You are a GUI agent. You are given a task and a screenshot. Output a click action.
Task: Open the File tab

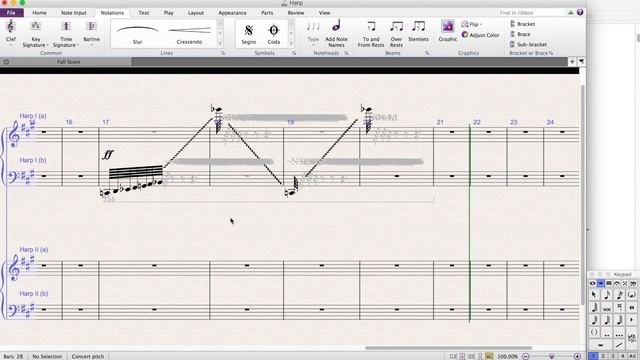tap(11, 13)
